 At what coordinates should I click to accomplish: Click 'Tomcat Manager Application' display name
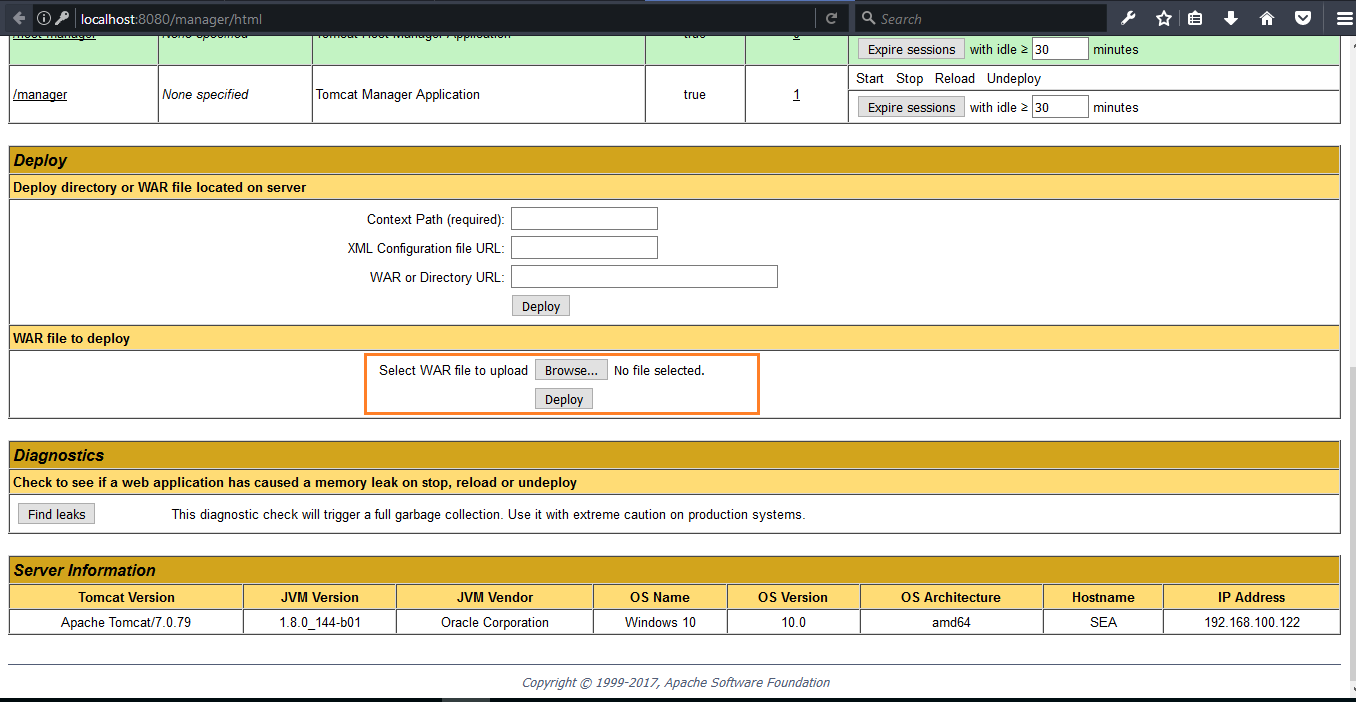[x=398, y=94]
